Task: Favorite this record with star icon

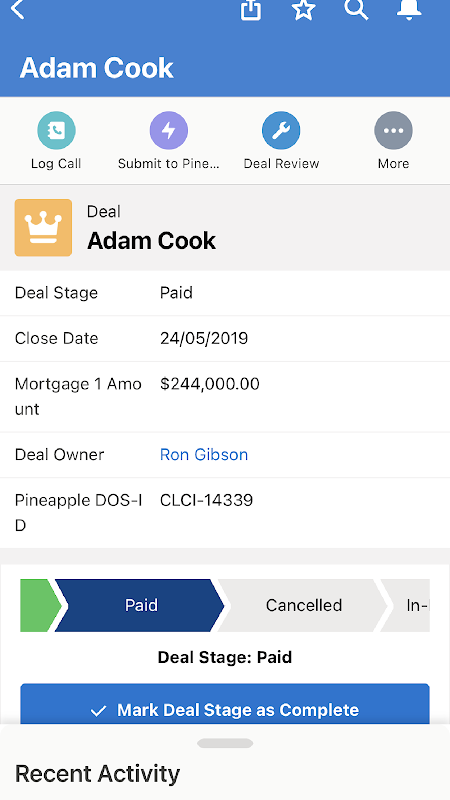Action: coord(304,10)
